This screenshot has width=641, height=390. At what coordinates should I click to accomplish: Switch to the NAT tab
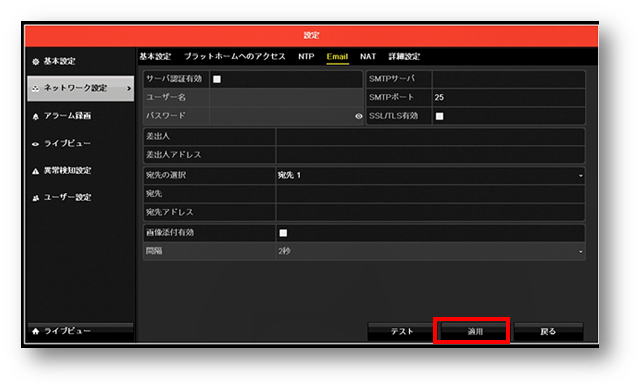[x=368, y=57]
